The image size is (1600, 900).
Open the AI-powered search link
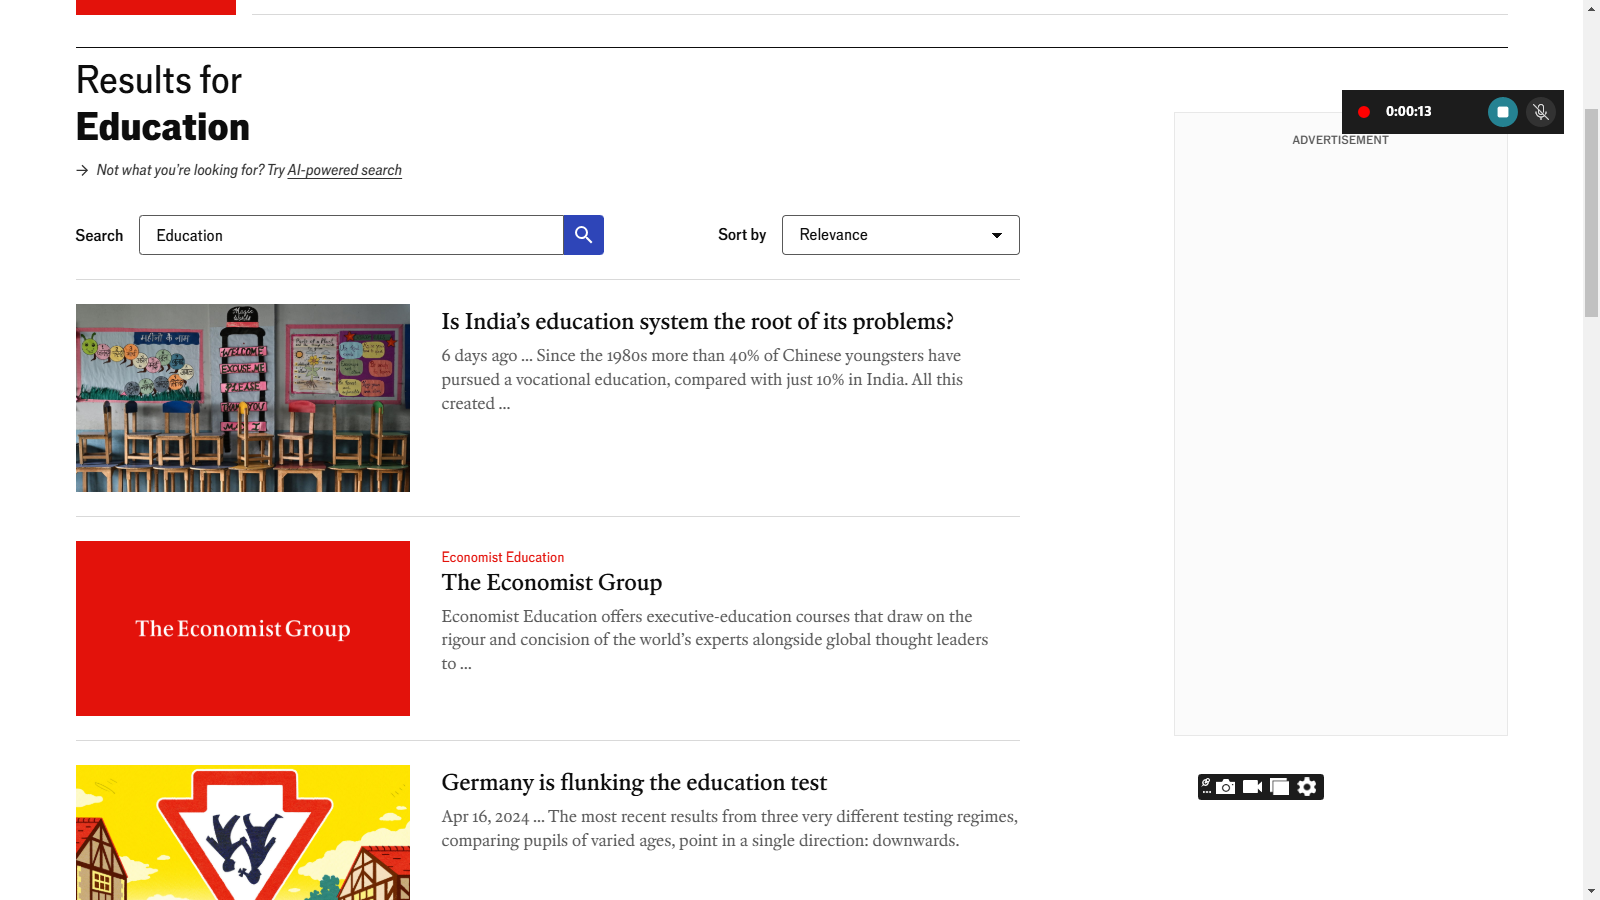point(344,170)
